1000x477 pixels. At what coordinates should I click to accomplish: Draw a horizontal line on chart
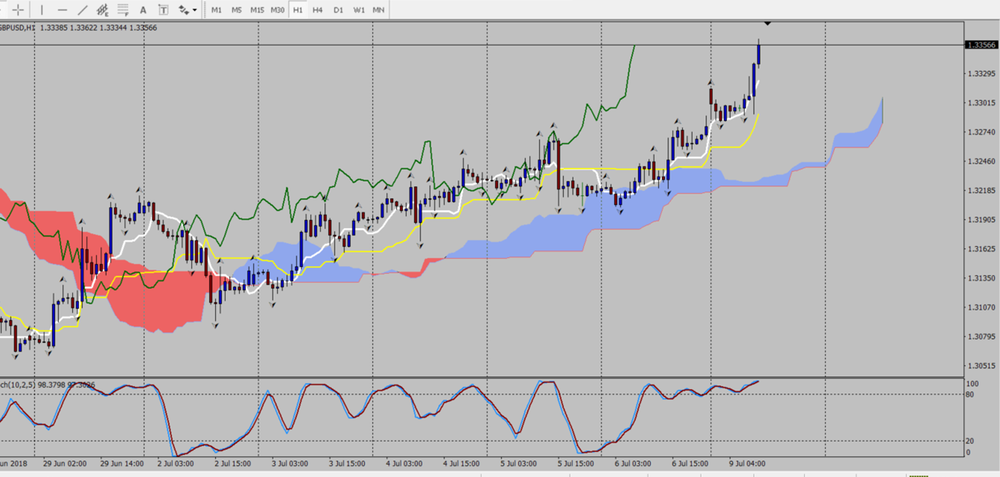[x=62, y=10]
